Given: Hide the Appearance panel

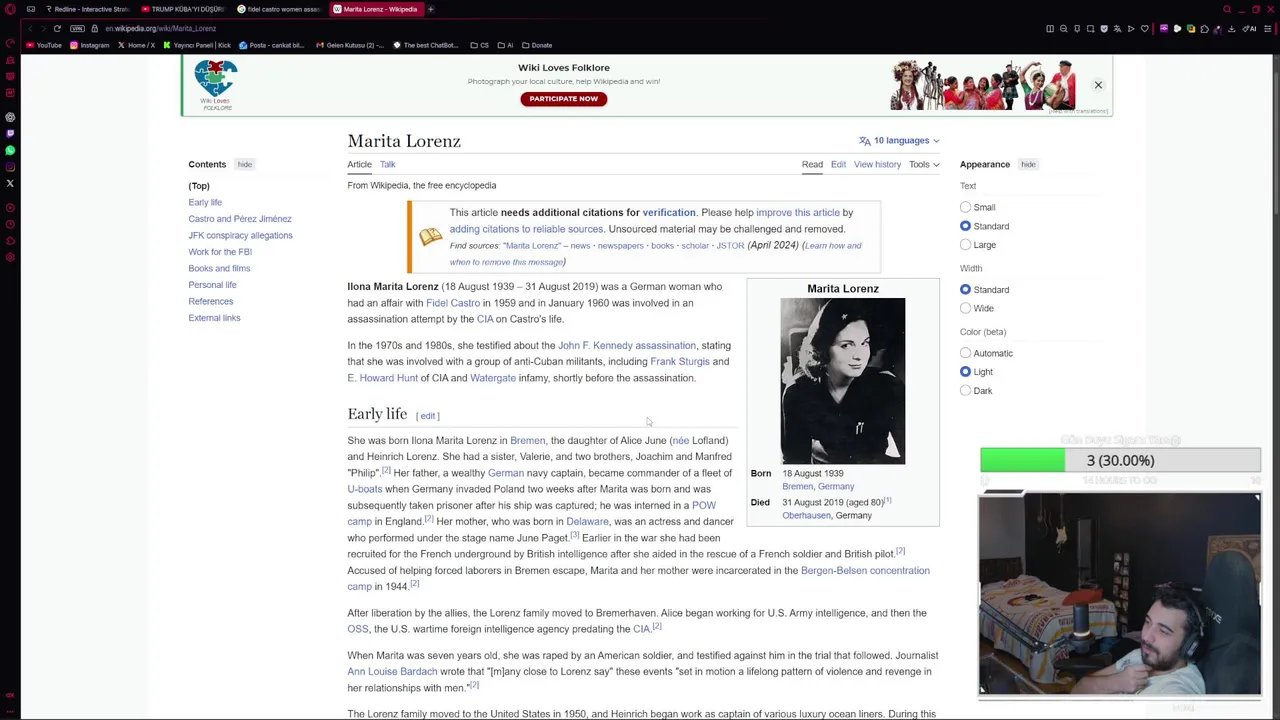Looking at the screenshot, I should (1028, 164).
